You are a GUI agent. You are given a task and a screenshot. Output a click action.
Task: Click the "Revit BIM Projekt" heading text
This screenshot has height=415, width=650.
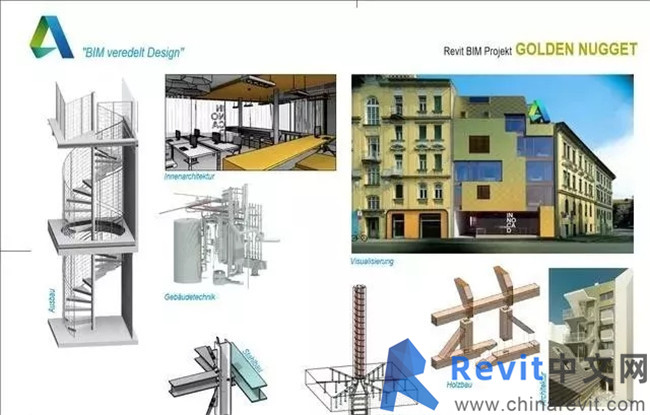click(x=478, y=51)
